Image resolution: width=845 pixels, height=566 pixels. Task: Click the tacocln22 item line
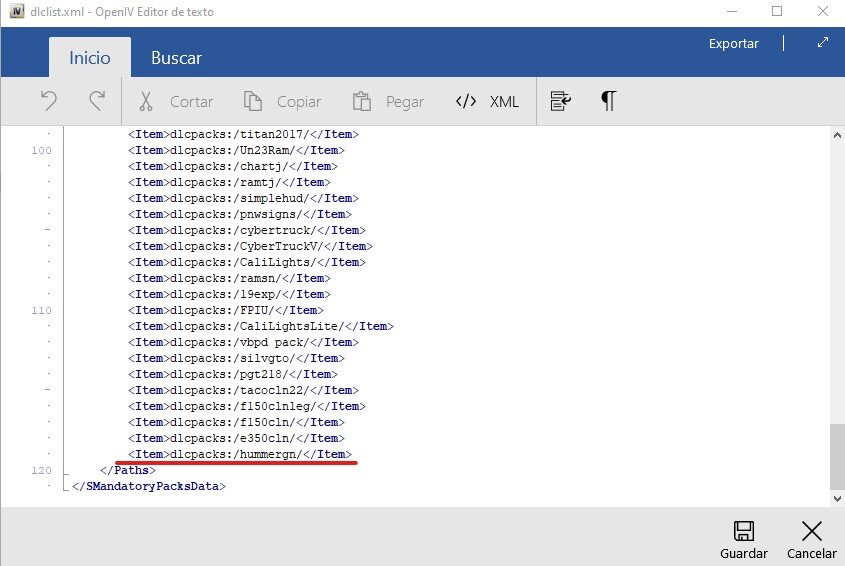tap(243, 390)
